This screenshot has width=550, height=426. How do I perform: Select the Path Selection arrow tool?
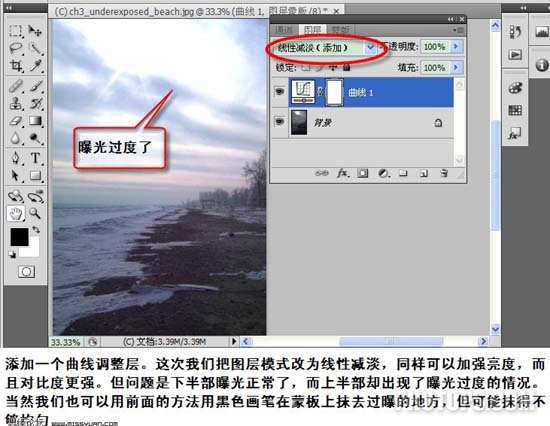pyautogui.click(x=15, y=175)
